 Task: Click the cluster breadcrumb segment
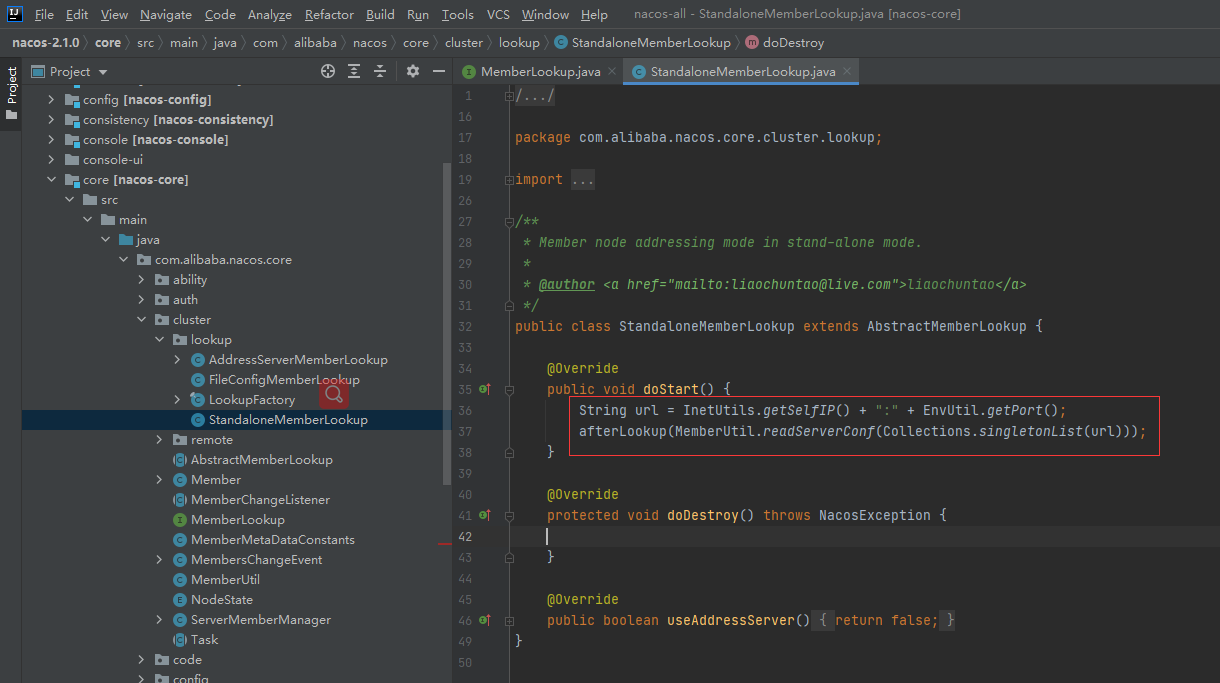tap(463, 43)
